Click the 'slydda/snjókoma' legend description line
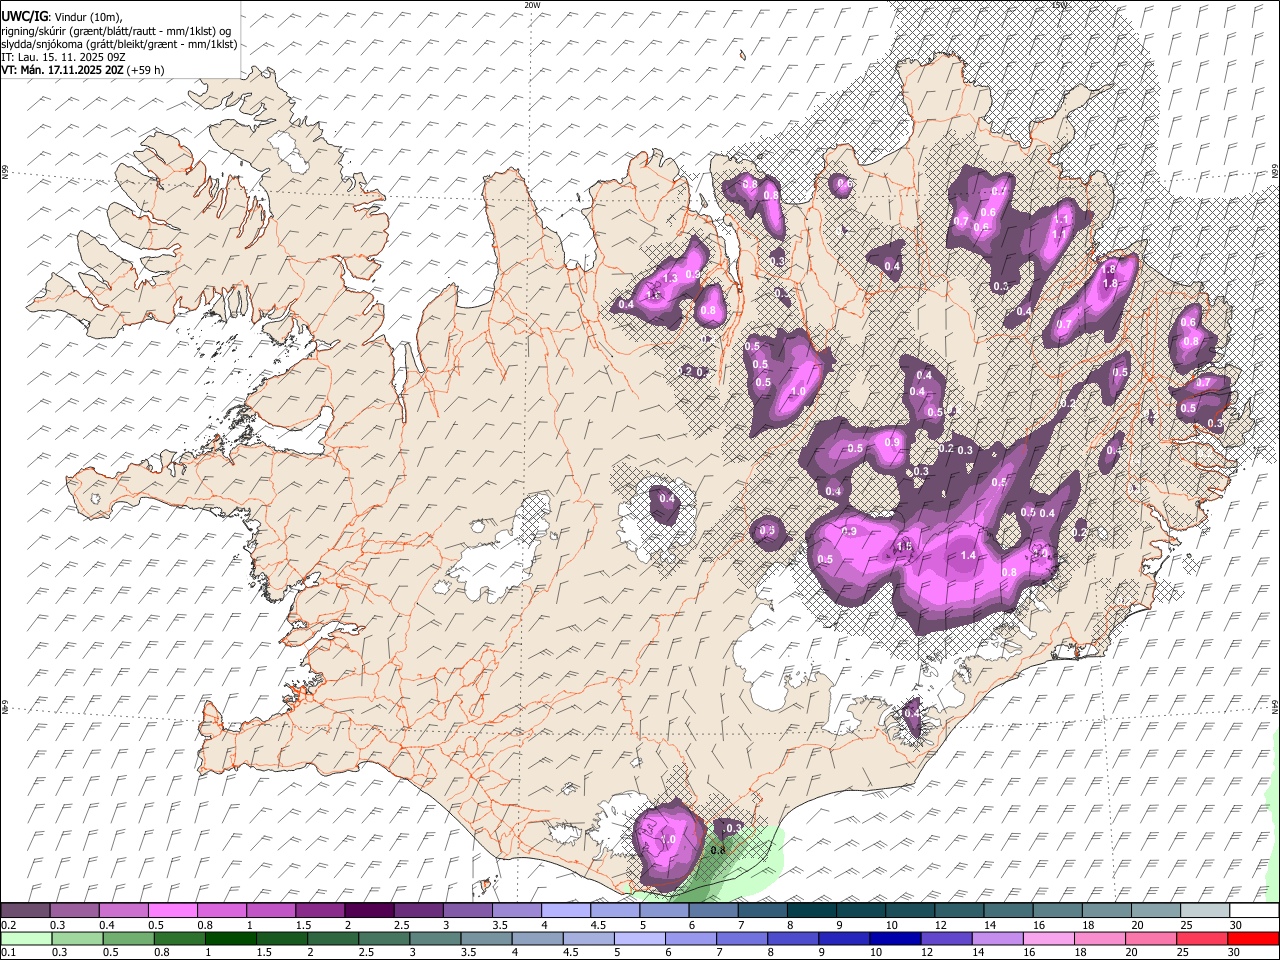 coord(120,44)
